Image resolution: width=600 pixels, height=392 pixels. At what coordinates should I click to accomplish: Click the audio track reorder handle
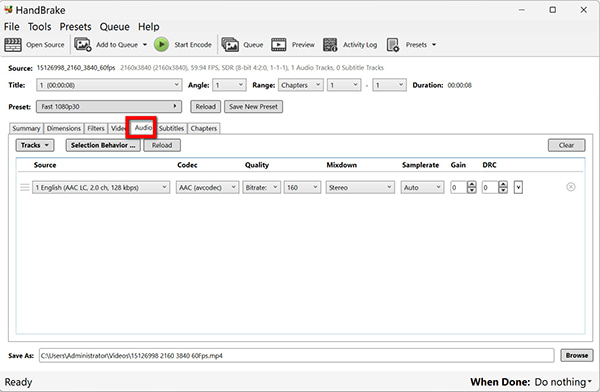24,187
